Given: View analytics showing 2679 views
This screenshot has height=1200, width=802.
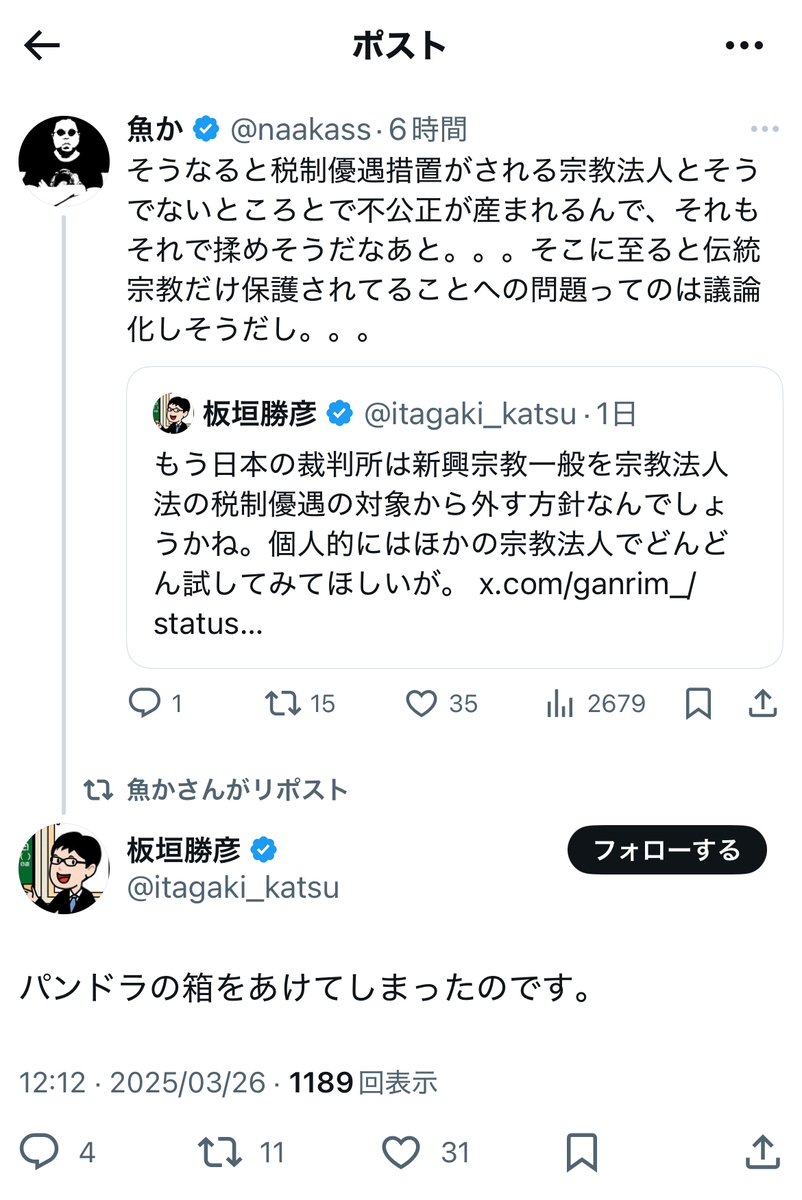Looking at the screenshot, I should click(558, 704).
